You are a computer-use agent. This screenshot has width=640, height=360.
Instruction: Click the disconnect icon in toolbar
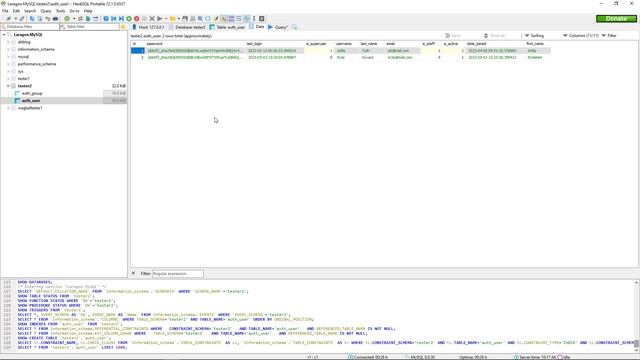(22, 19)
